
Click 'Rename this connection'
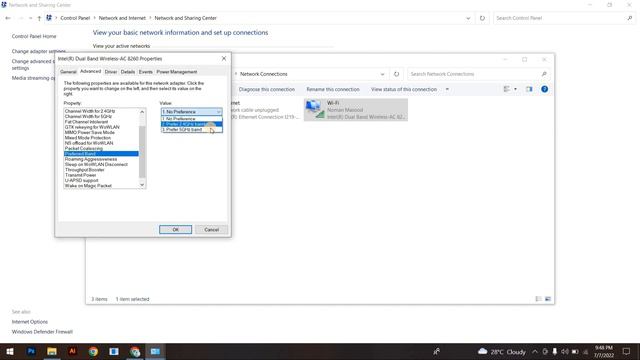click(x=333, y=89)
